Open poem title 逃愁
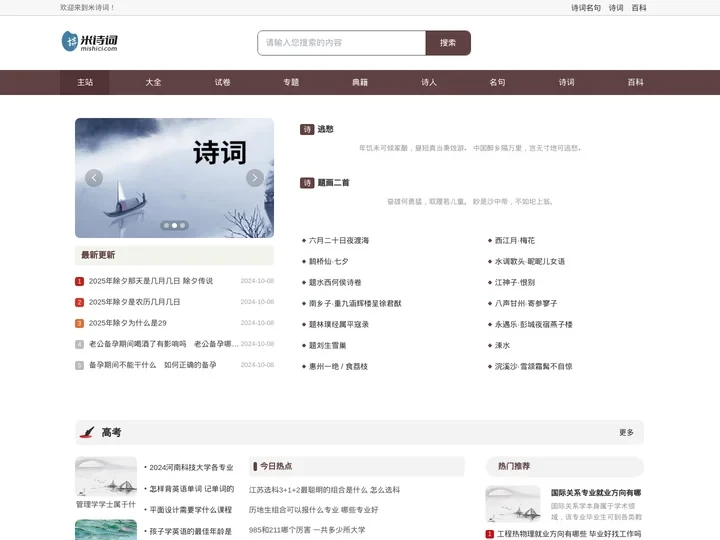Screen dimensions: 720x540 326,129
